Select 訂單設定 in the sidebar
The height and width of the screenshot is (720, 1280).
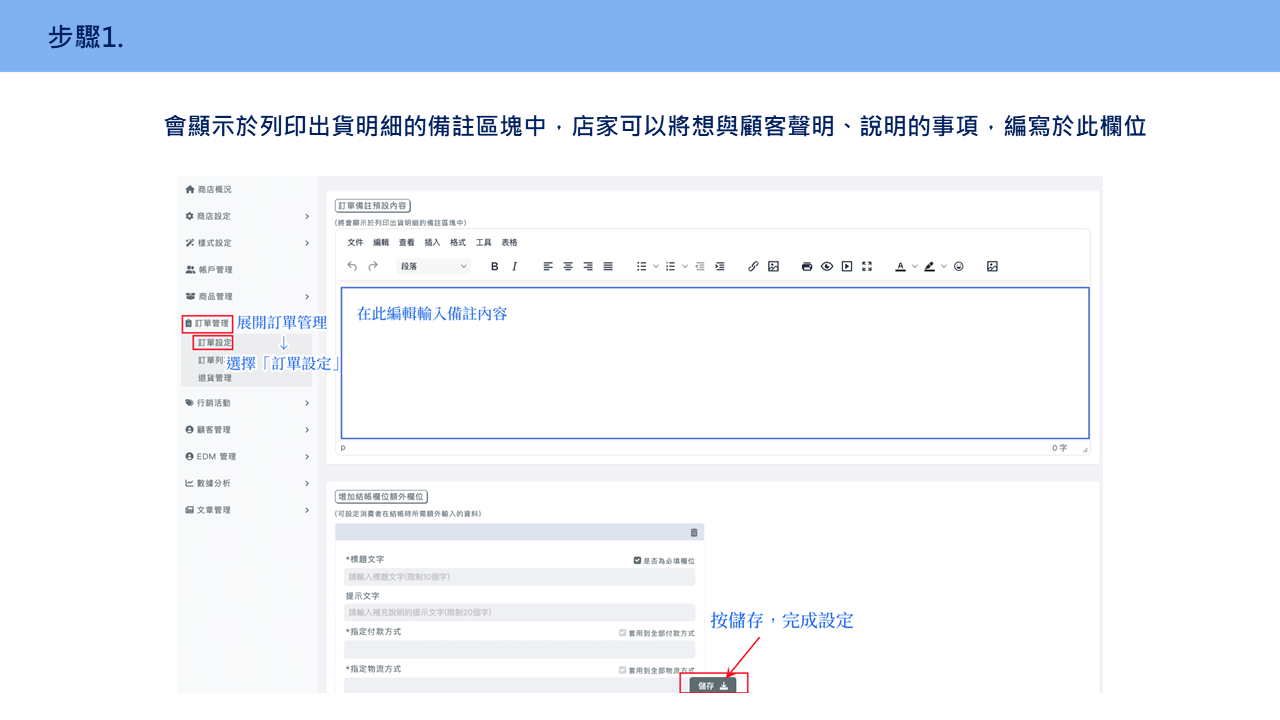point(215,342)
